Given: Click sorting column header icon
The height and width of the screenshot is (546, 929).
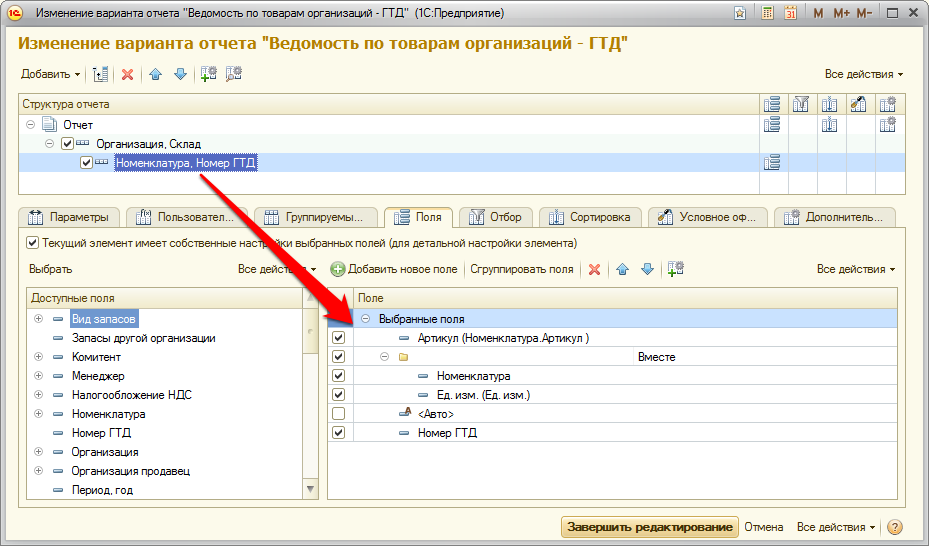Looking at the screenshot, I should (x=829, y=104).
